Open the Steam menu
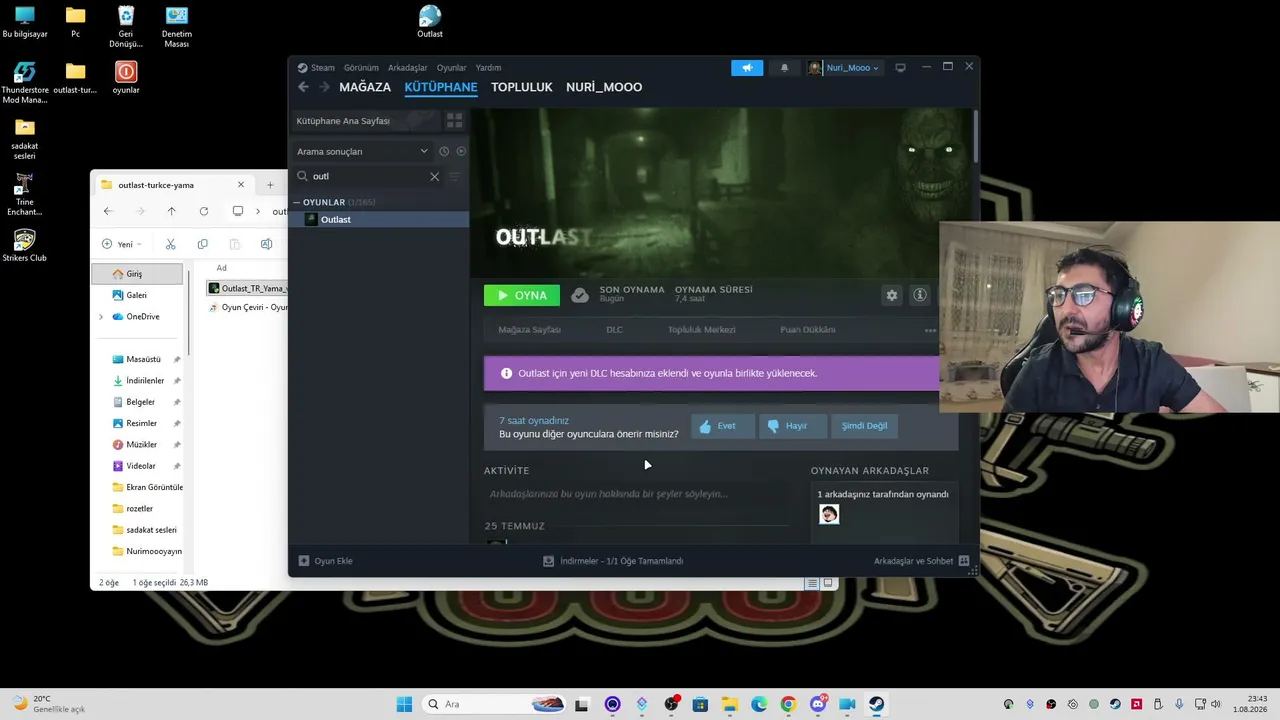This screenshot has height=720, width=1280. click(322, 68)
